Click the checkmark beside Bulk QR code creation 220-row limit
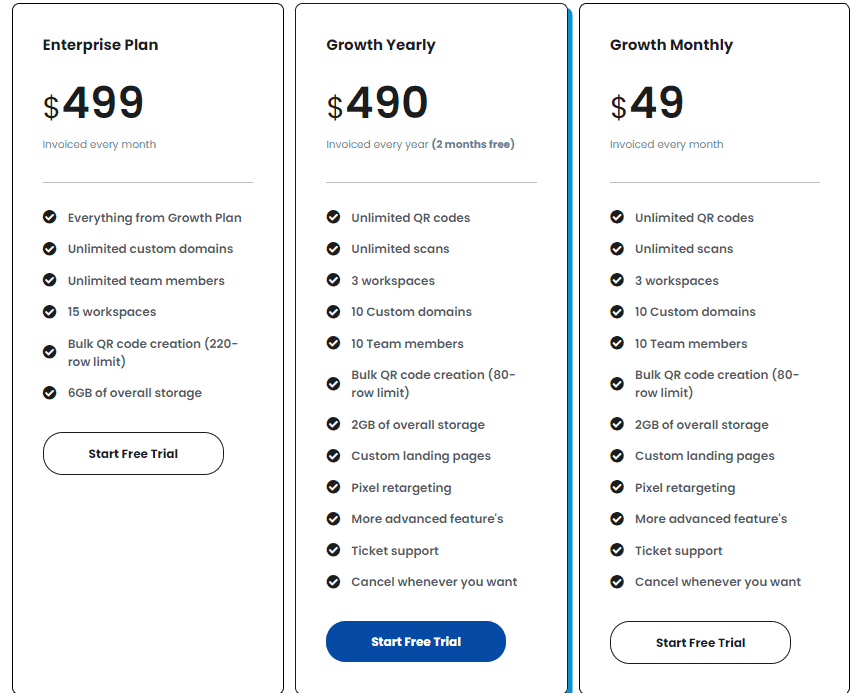Screen dimensions: 850x693 tap(49, 351)
